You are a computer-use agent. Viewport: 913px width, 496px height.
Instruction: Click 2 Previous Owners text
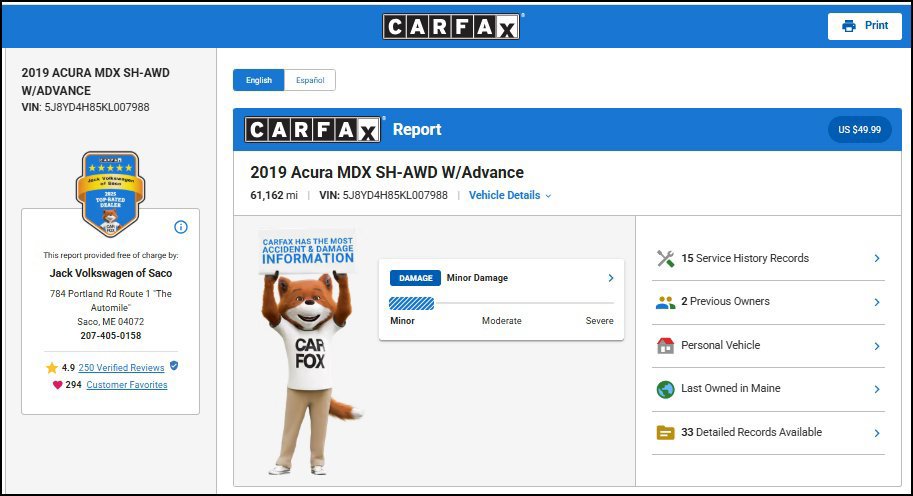(726, 302)
